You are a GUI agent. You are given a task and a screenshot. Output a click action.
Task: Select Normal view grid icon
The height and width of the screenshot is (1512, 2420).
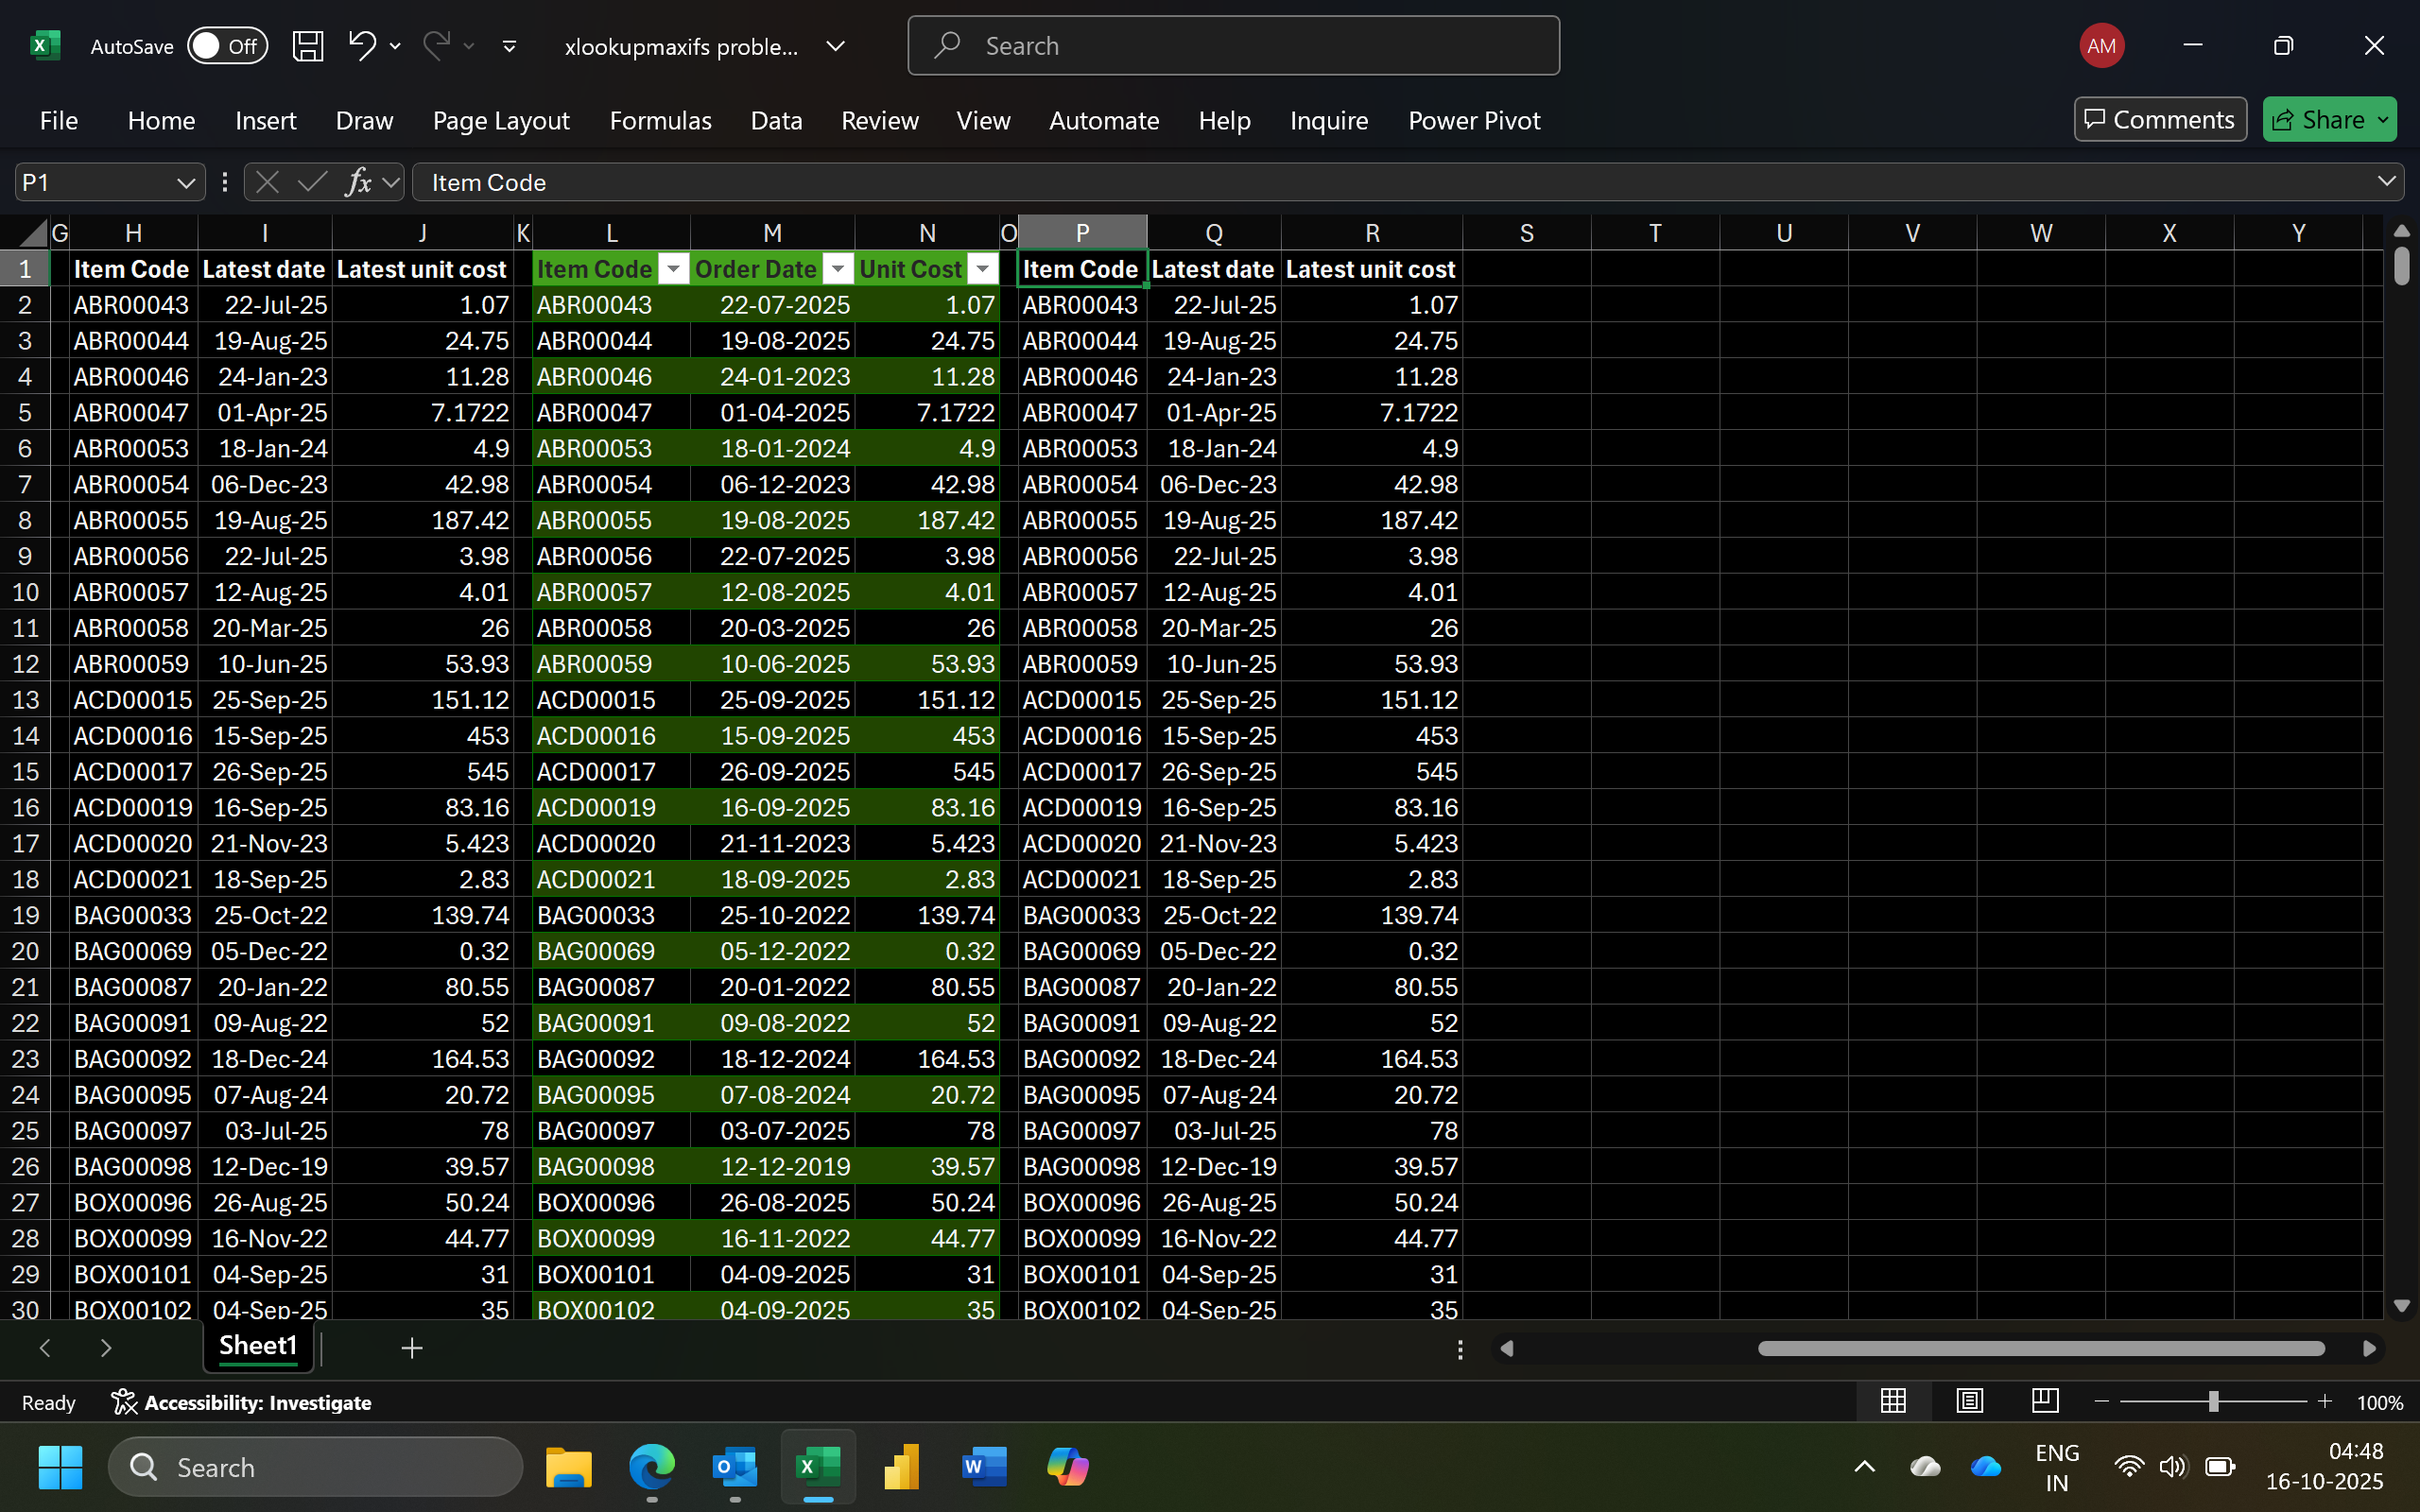click(x=1893, y=1401)
